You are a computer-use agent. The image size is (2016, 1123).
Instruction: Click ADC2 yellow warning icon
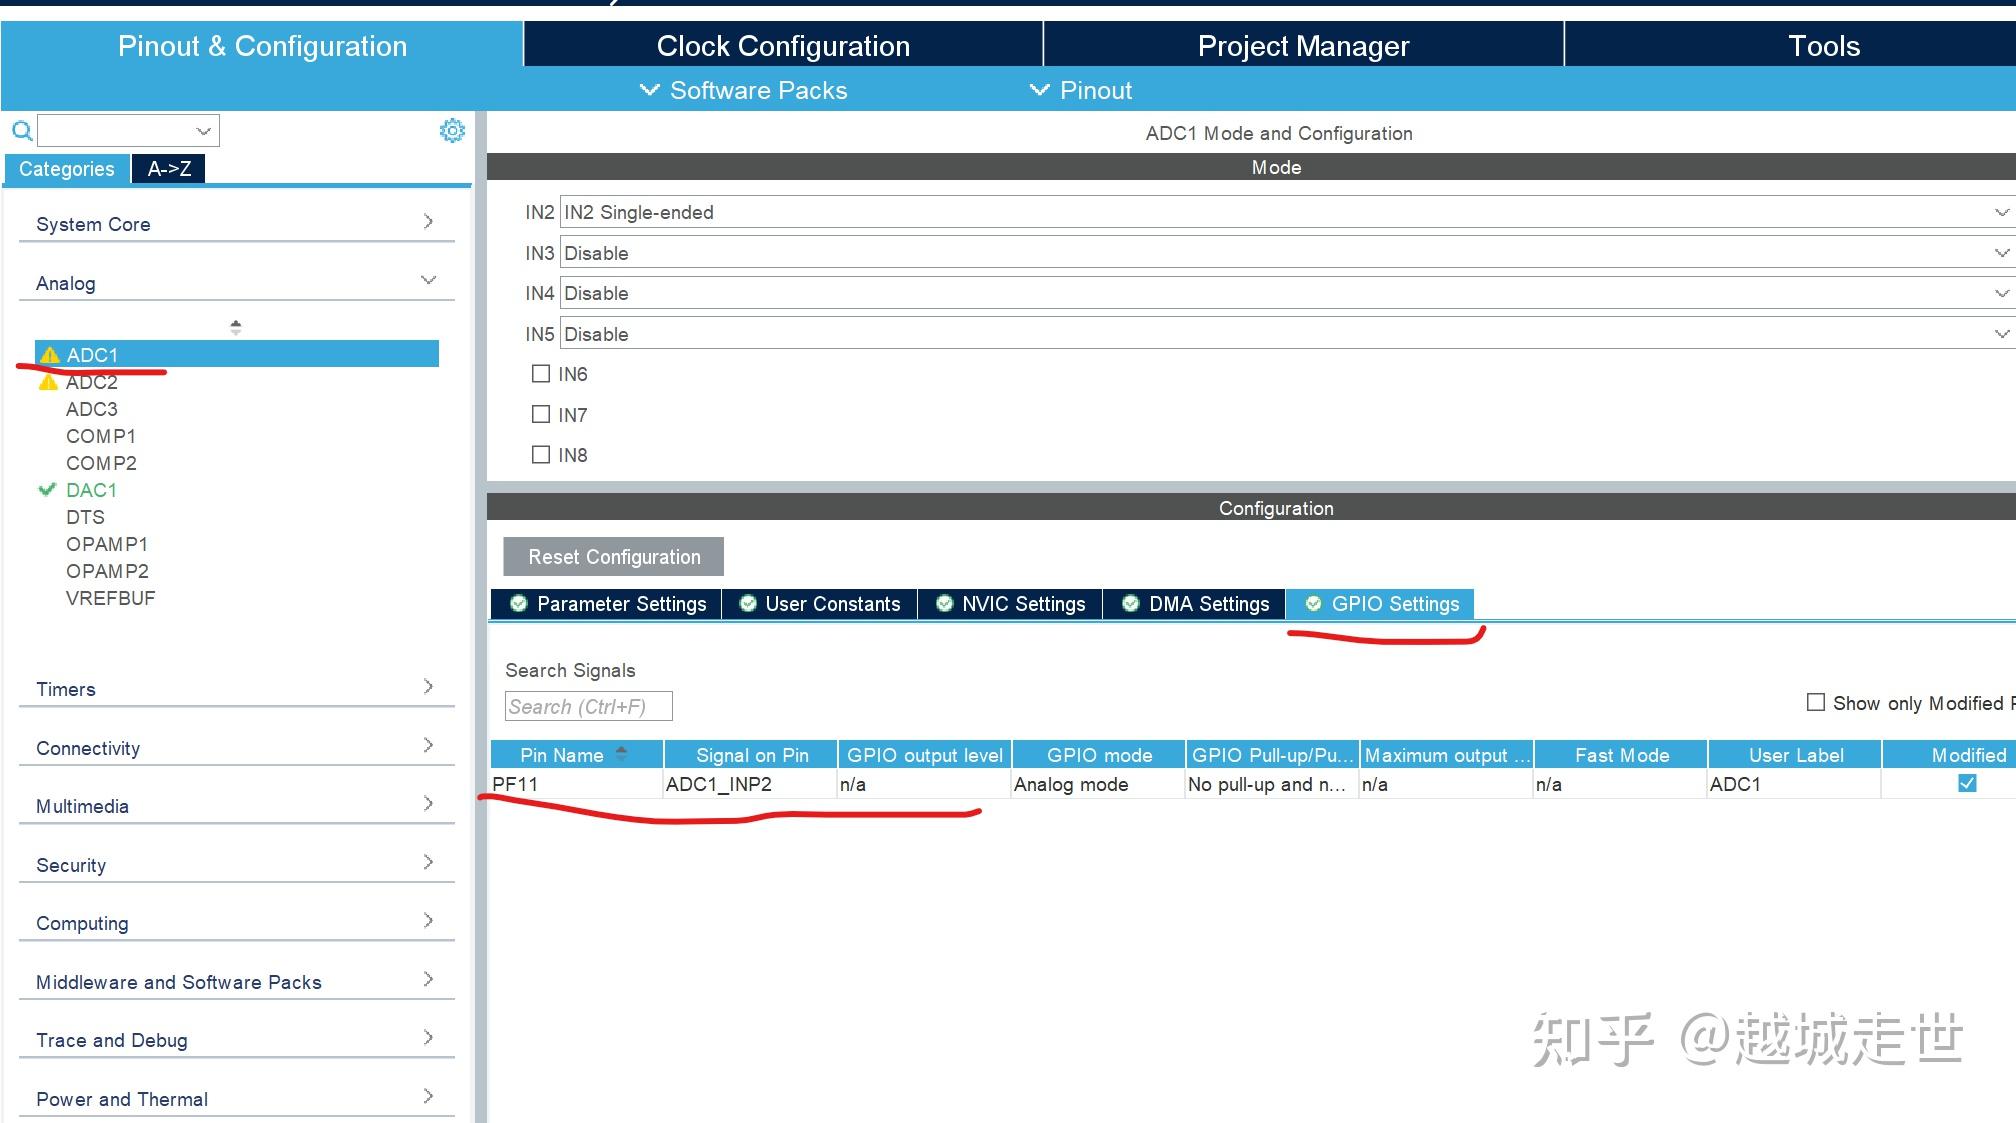[48, 382]
